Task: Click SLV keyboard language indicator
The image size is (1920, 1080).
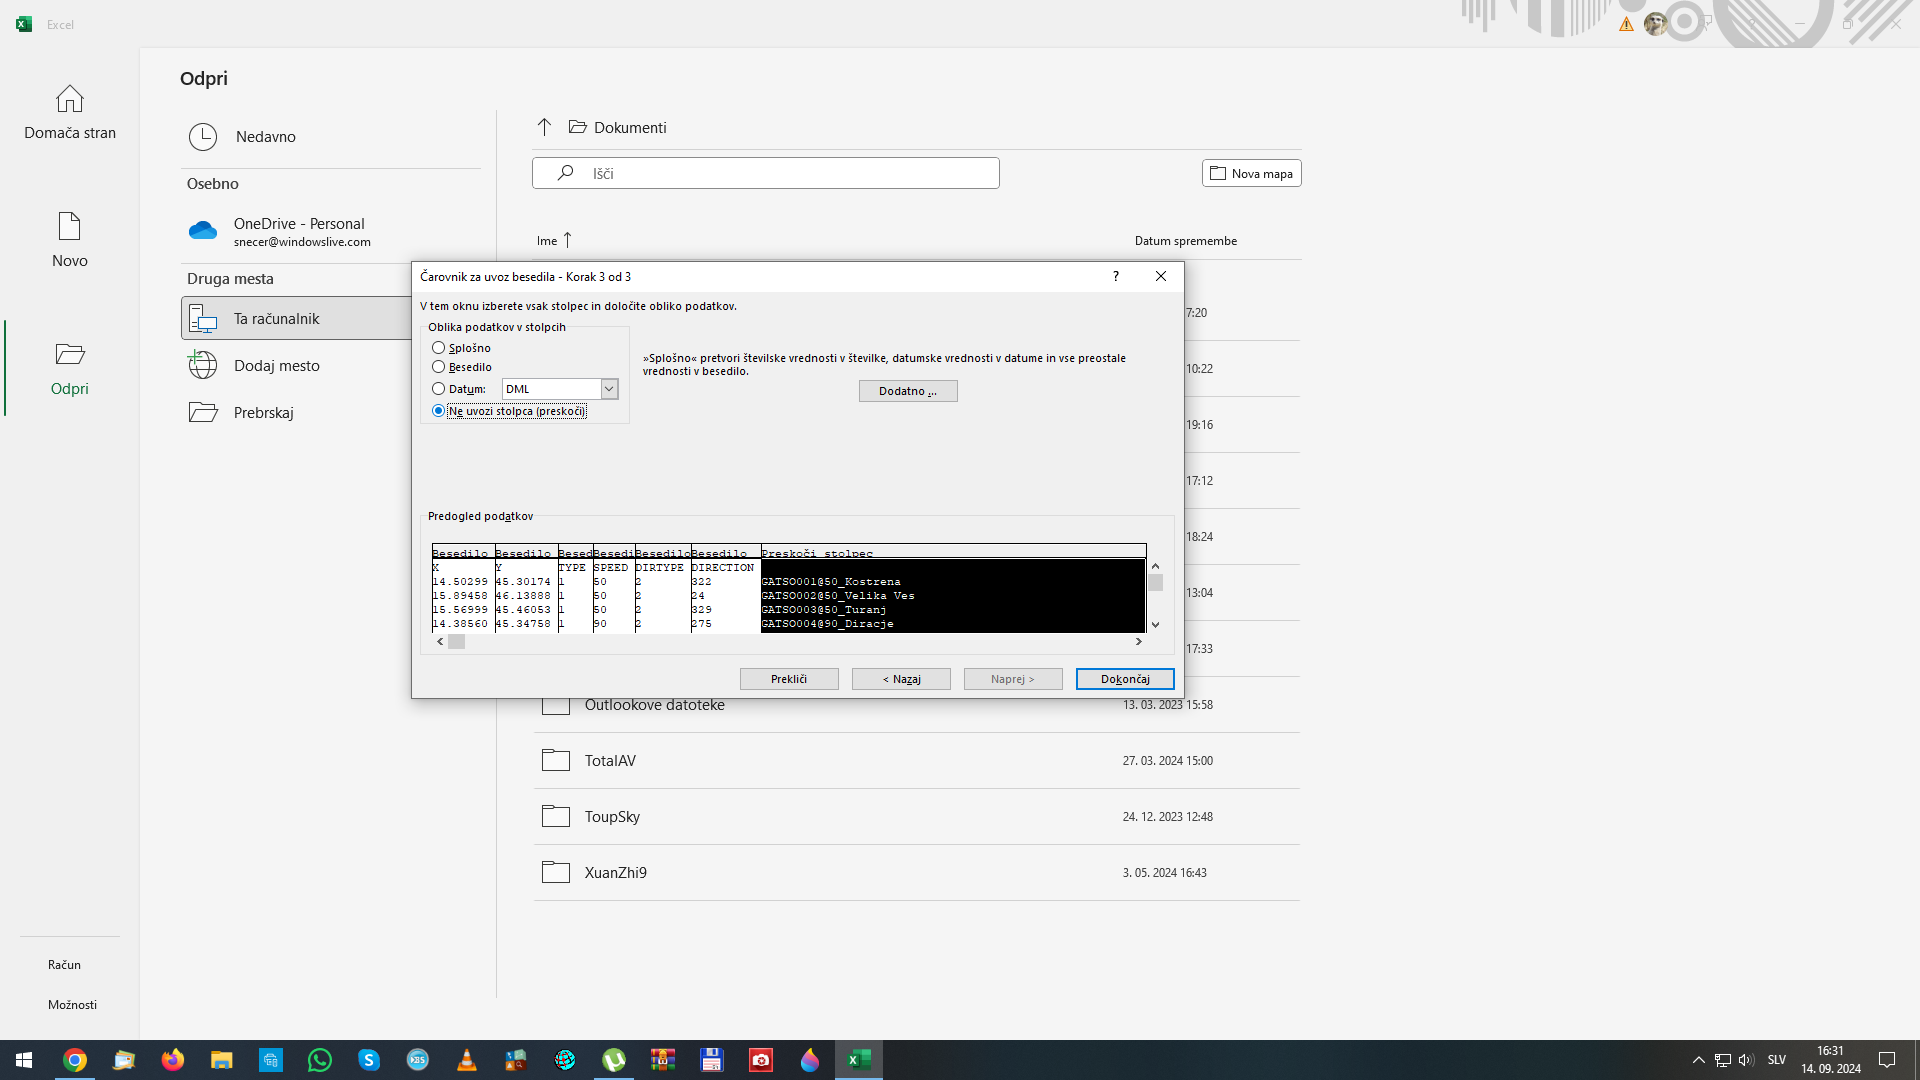Action: [1777, 1060]
